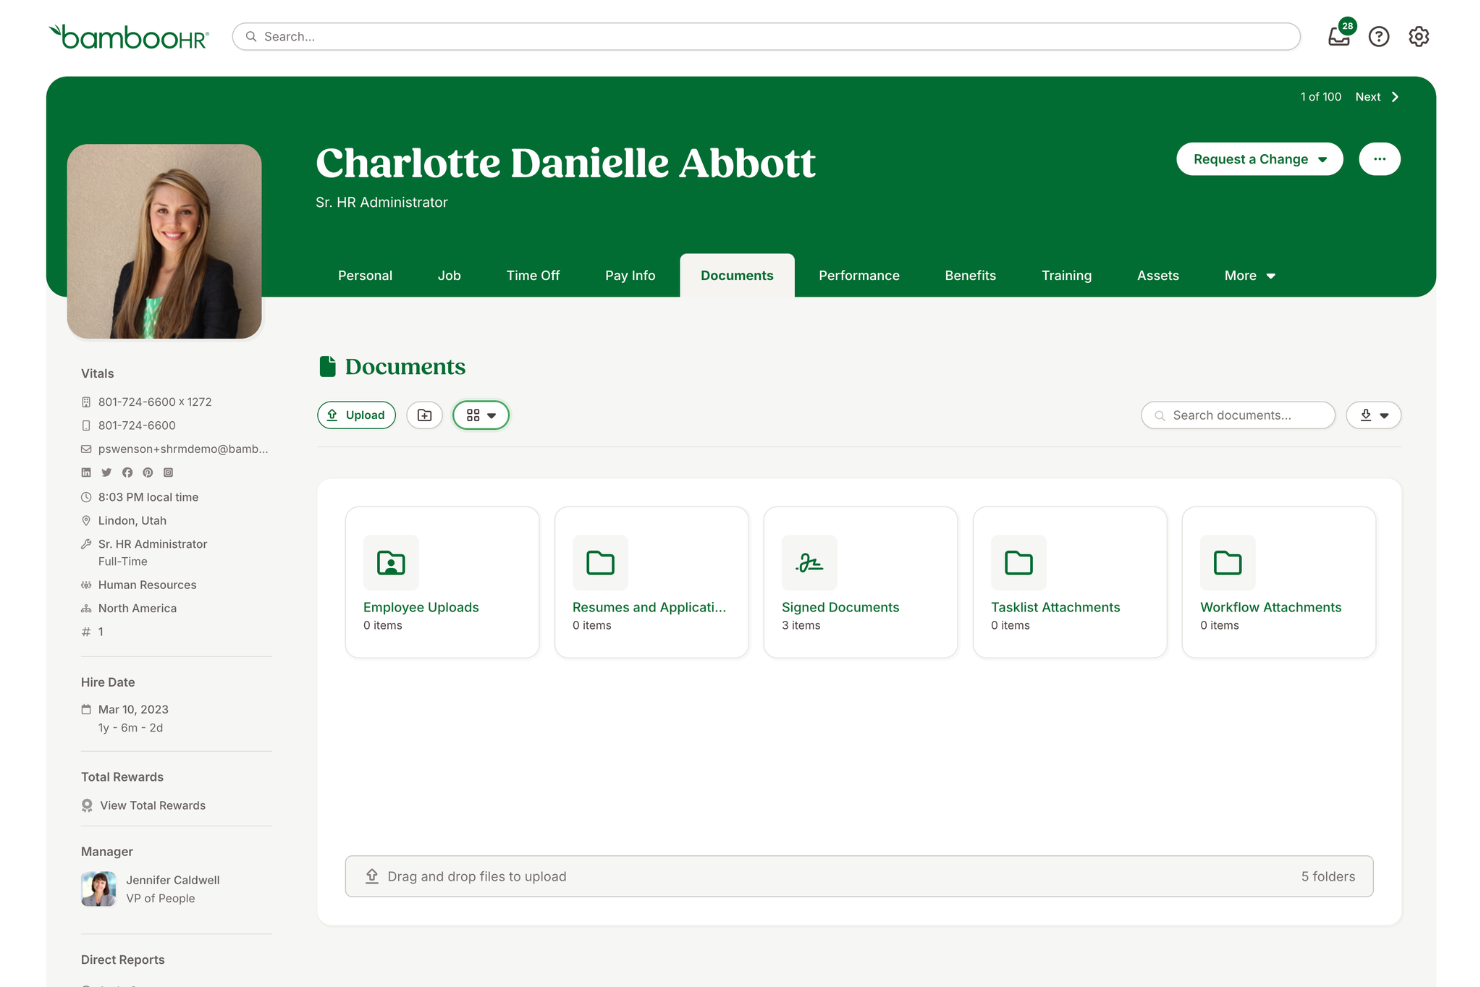1480x987 pixels.
Task: Switch to the Time Off tab
Action: point(533,275)
